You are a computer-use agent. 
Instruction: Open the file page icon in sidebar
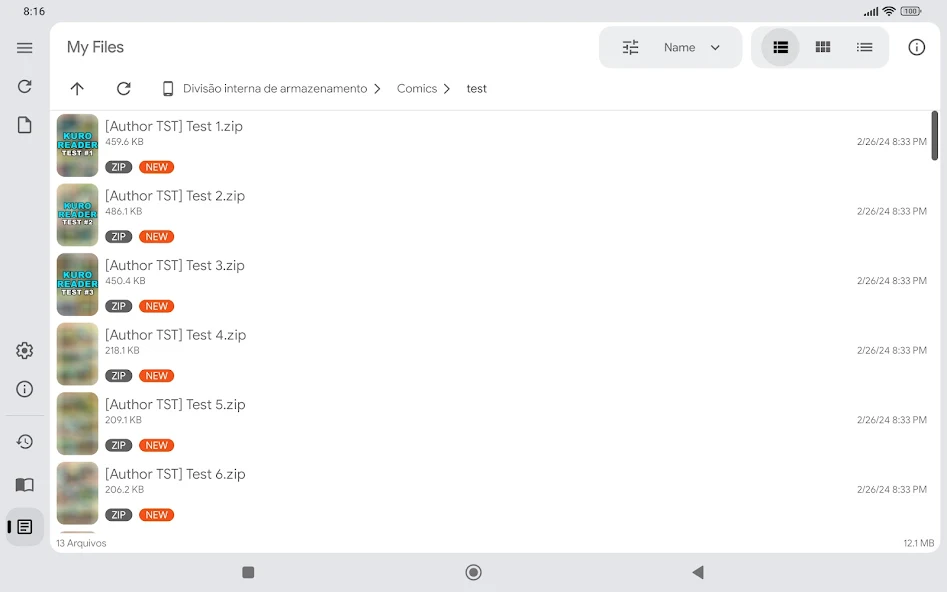coord(24,124)
